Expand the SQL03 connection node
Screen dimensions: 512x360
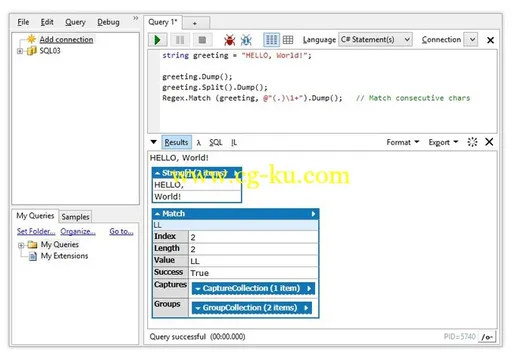[20, 51]
